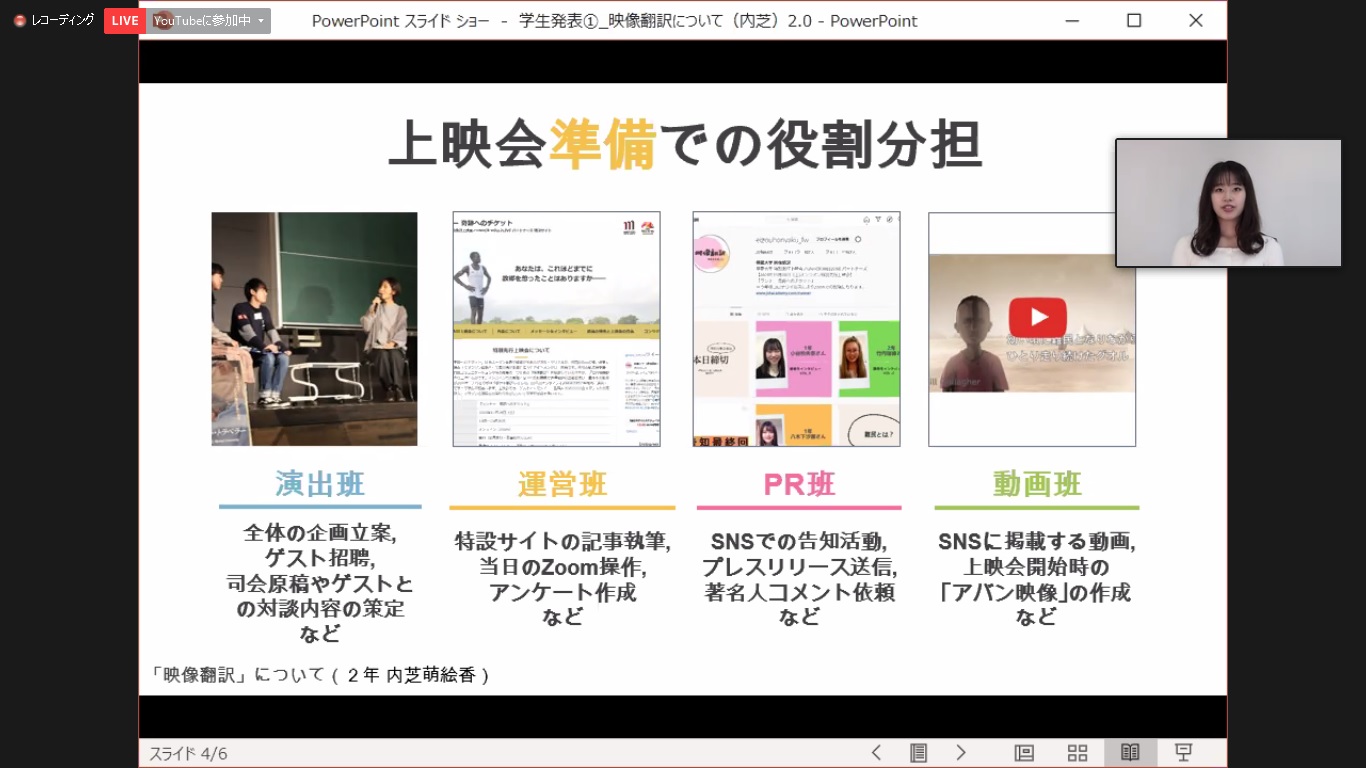
Task: Go to previous slide arrow in status bar
Action: click(x=876, y=753)
